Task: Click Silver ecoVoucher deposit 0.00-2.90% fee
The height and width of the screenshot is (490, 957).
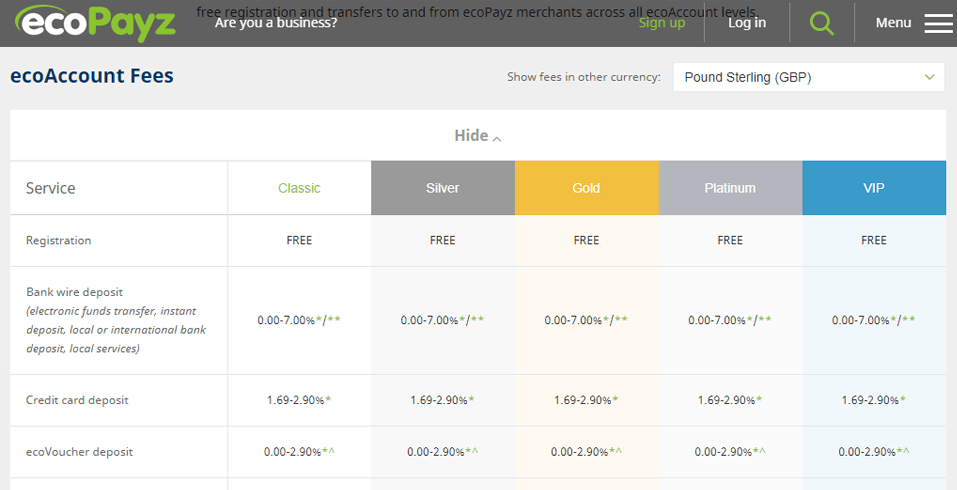Action: (x=442, y=452)
